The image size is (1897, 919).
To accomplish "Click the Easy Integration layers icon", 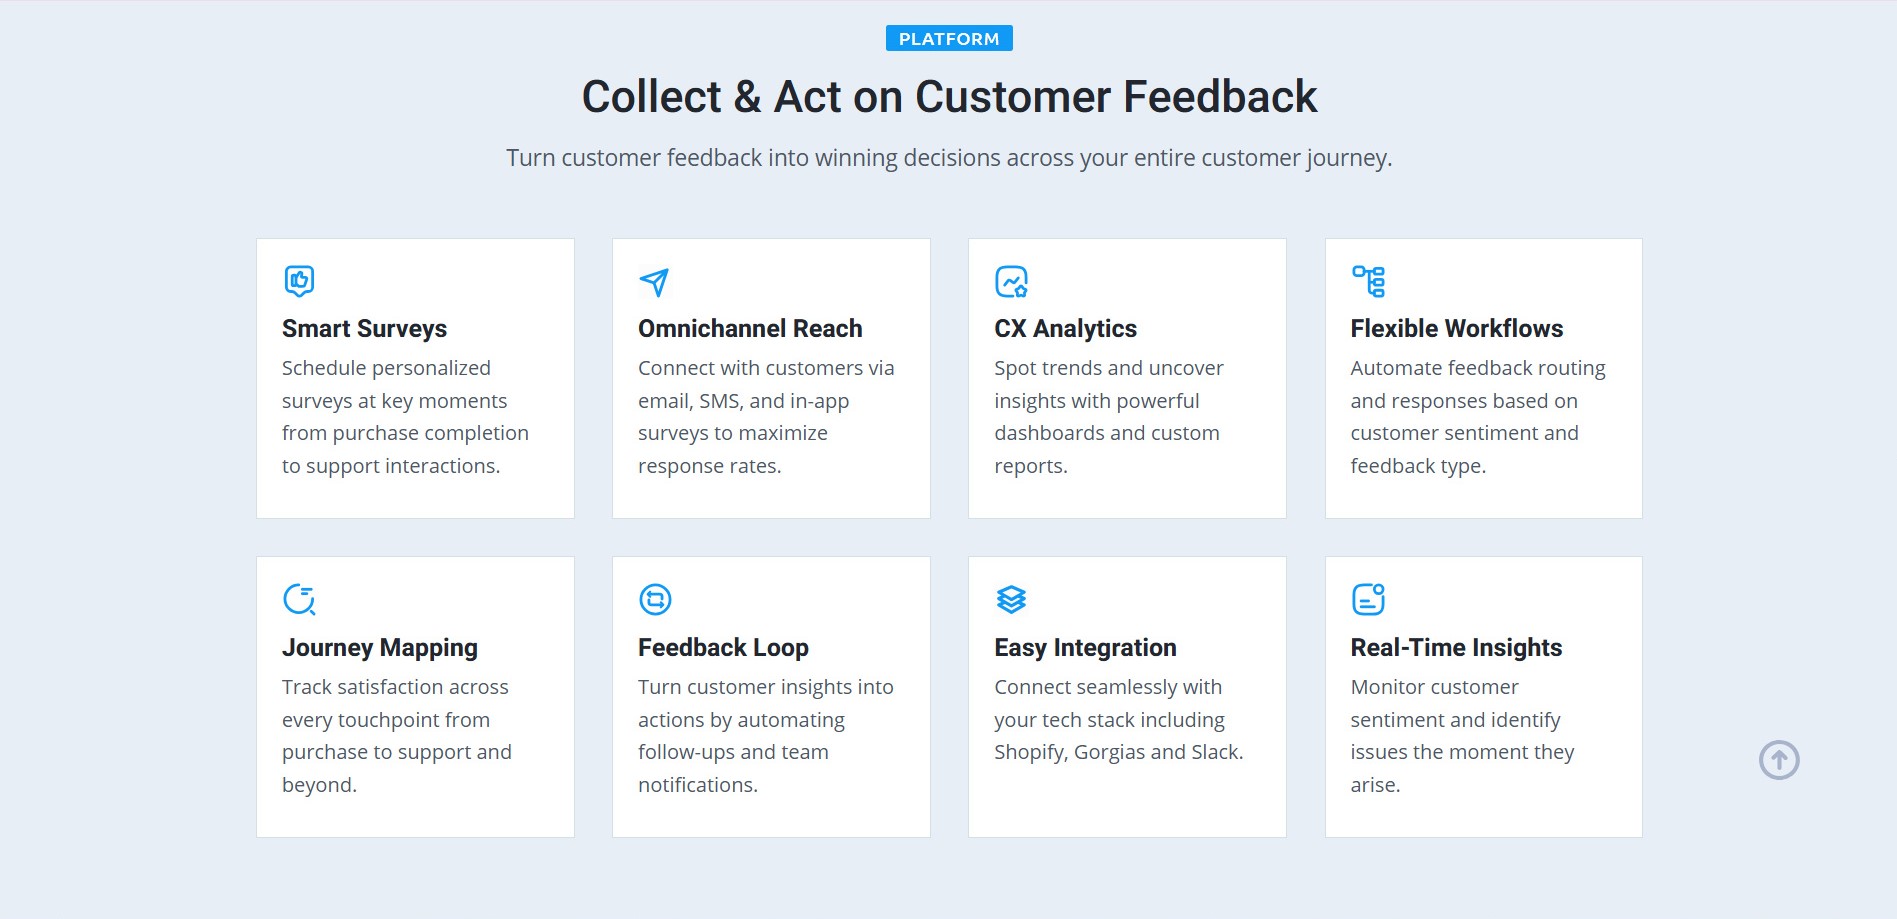I will click(1011, 599).
